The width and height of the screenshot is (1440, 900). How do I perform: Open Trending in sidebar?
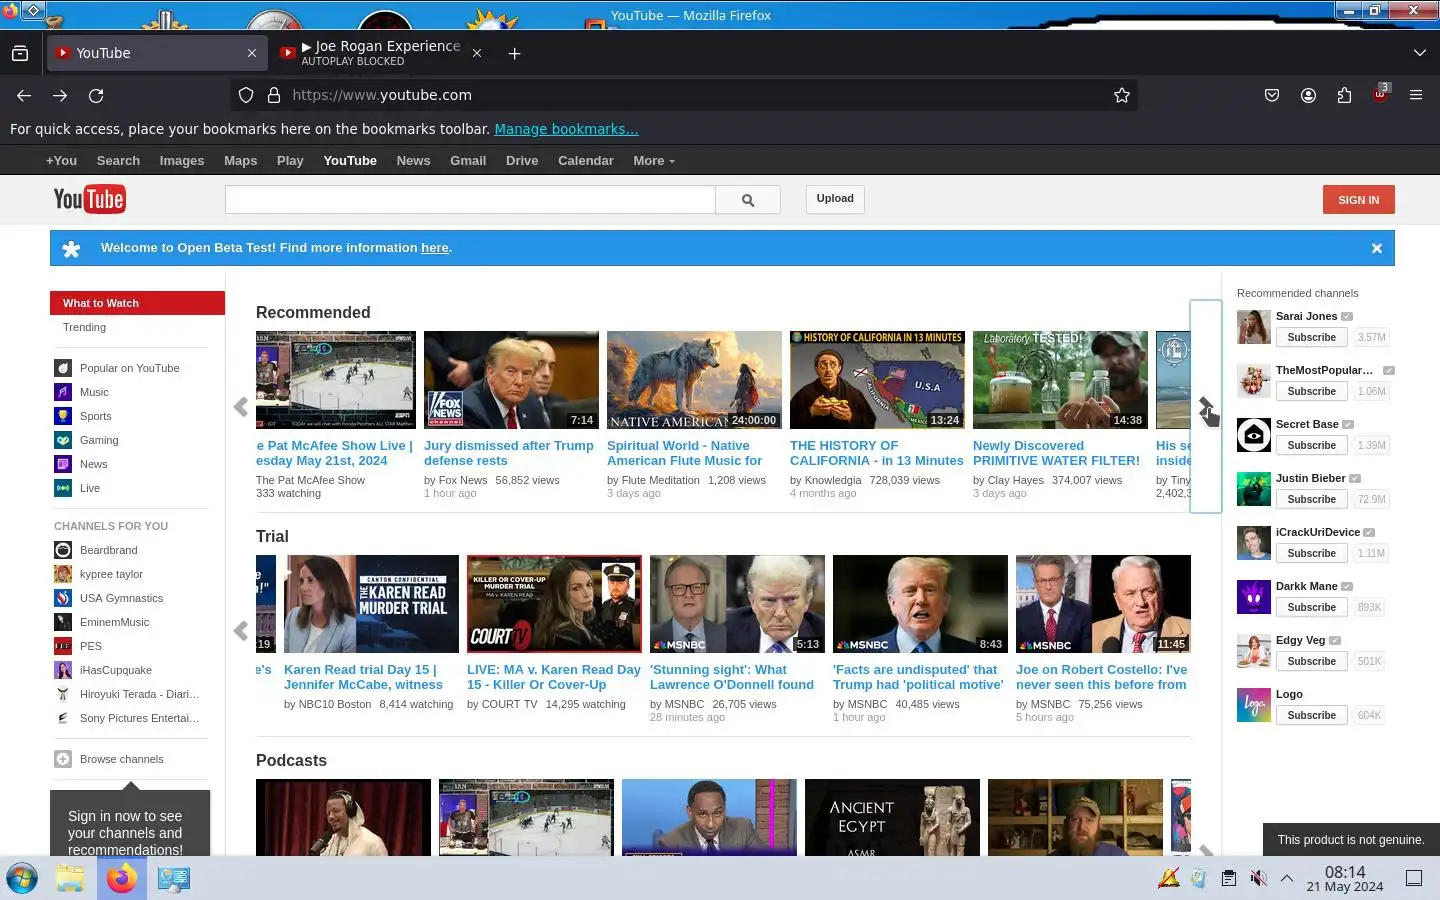point(84,327)
